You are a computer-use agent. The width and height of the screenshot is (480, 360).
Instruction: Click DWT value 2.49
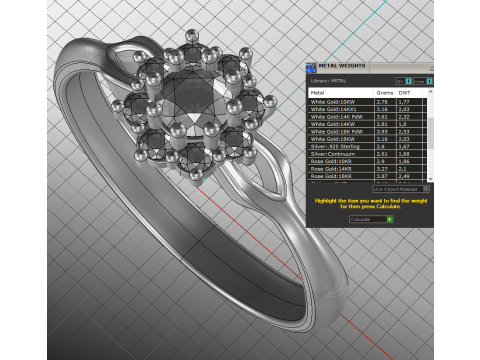pyautogui.click(x=404, y=176)
